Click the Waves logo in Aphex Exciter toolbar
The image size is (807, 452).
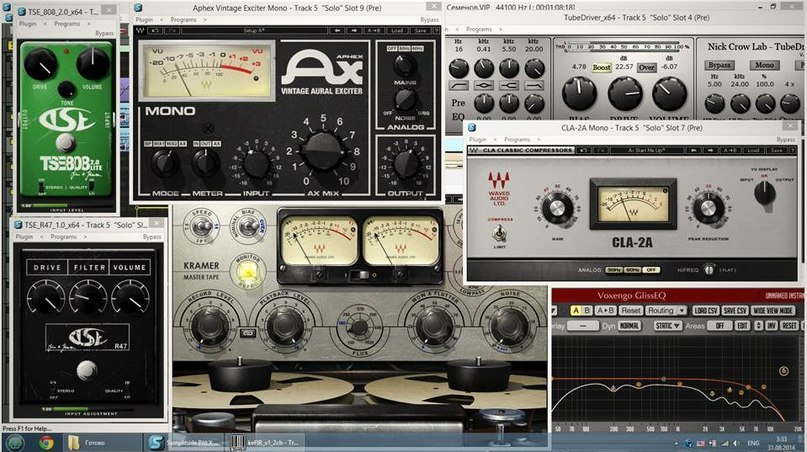(x=140, y=31)
